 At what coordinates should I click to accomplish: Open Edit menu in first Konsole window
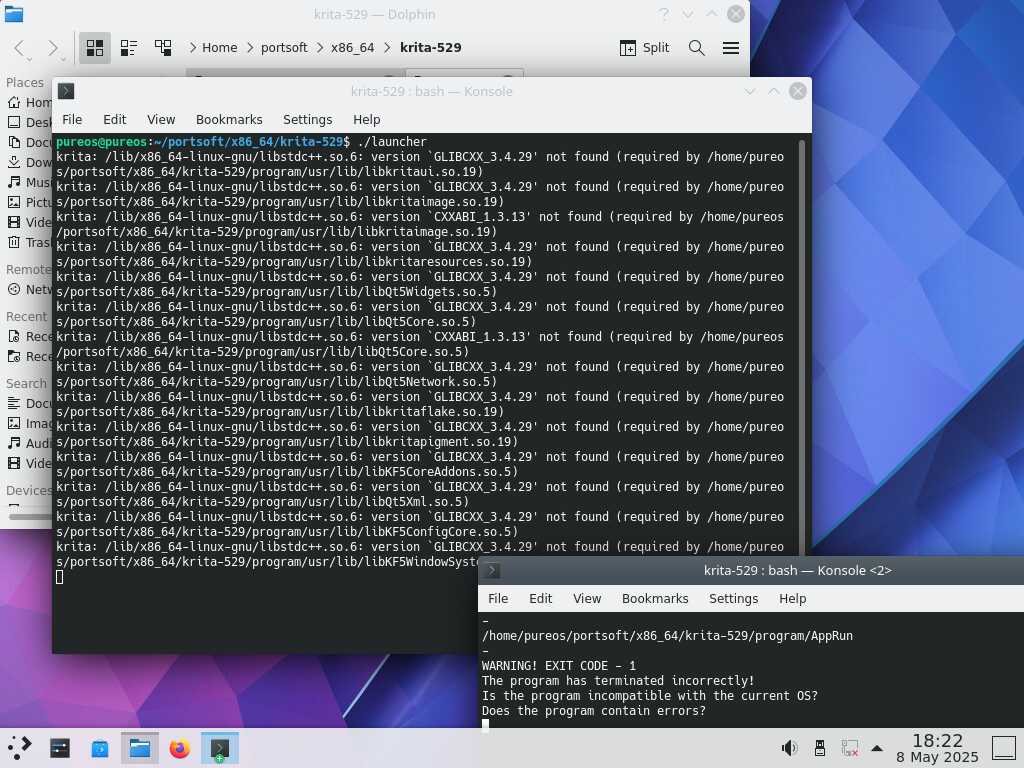coord(114,120)
